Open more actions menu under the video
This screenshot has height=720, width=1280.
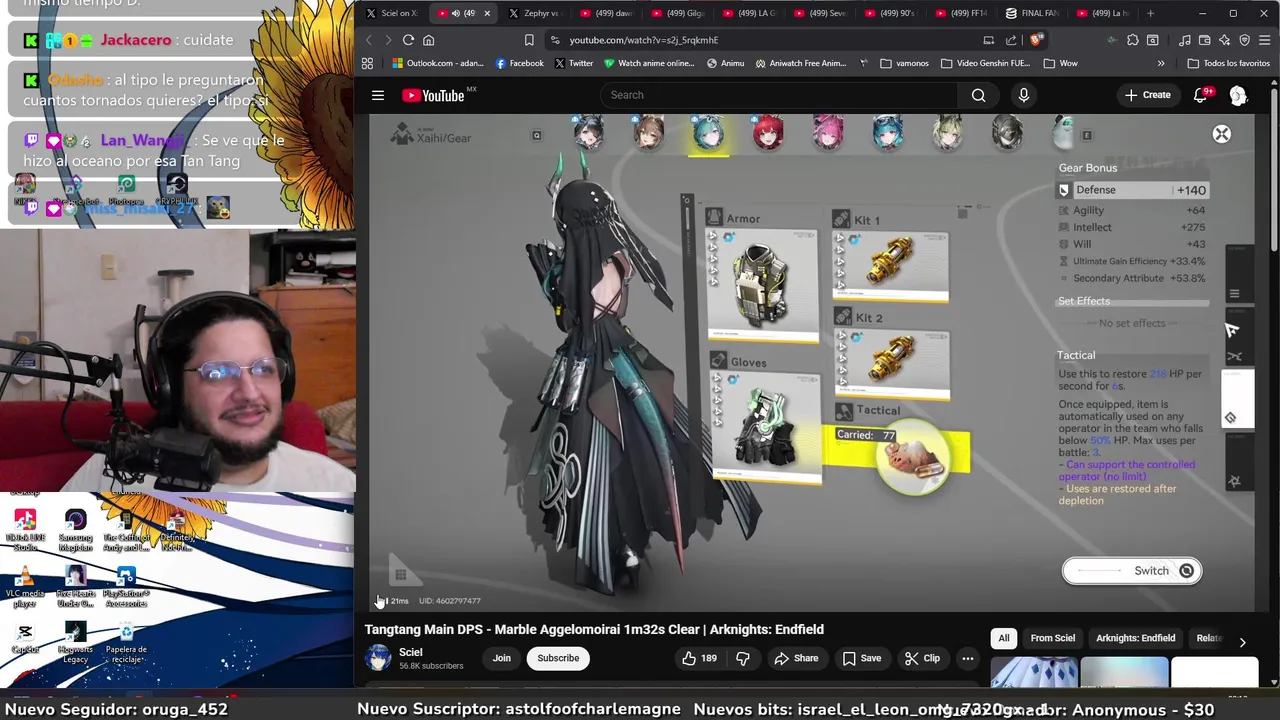967,658
